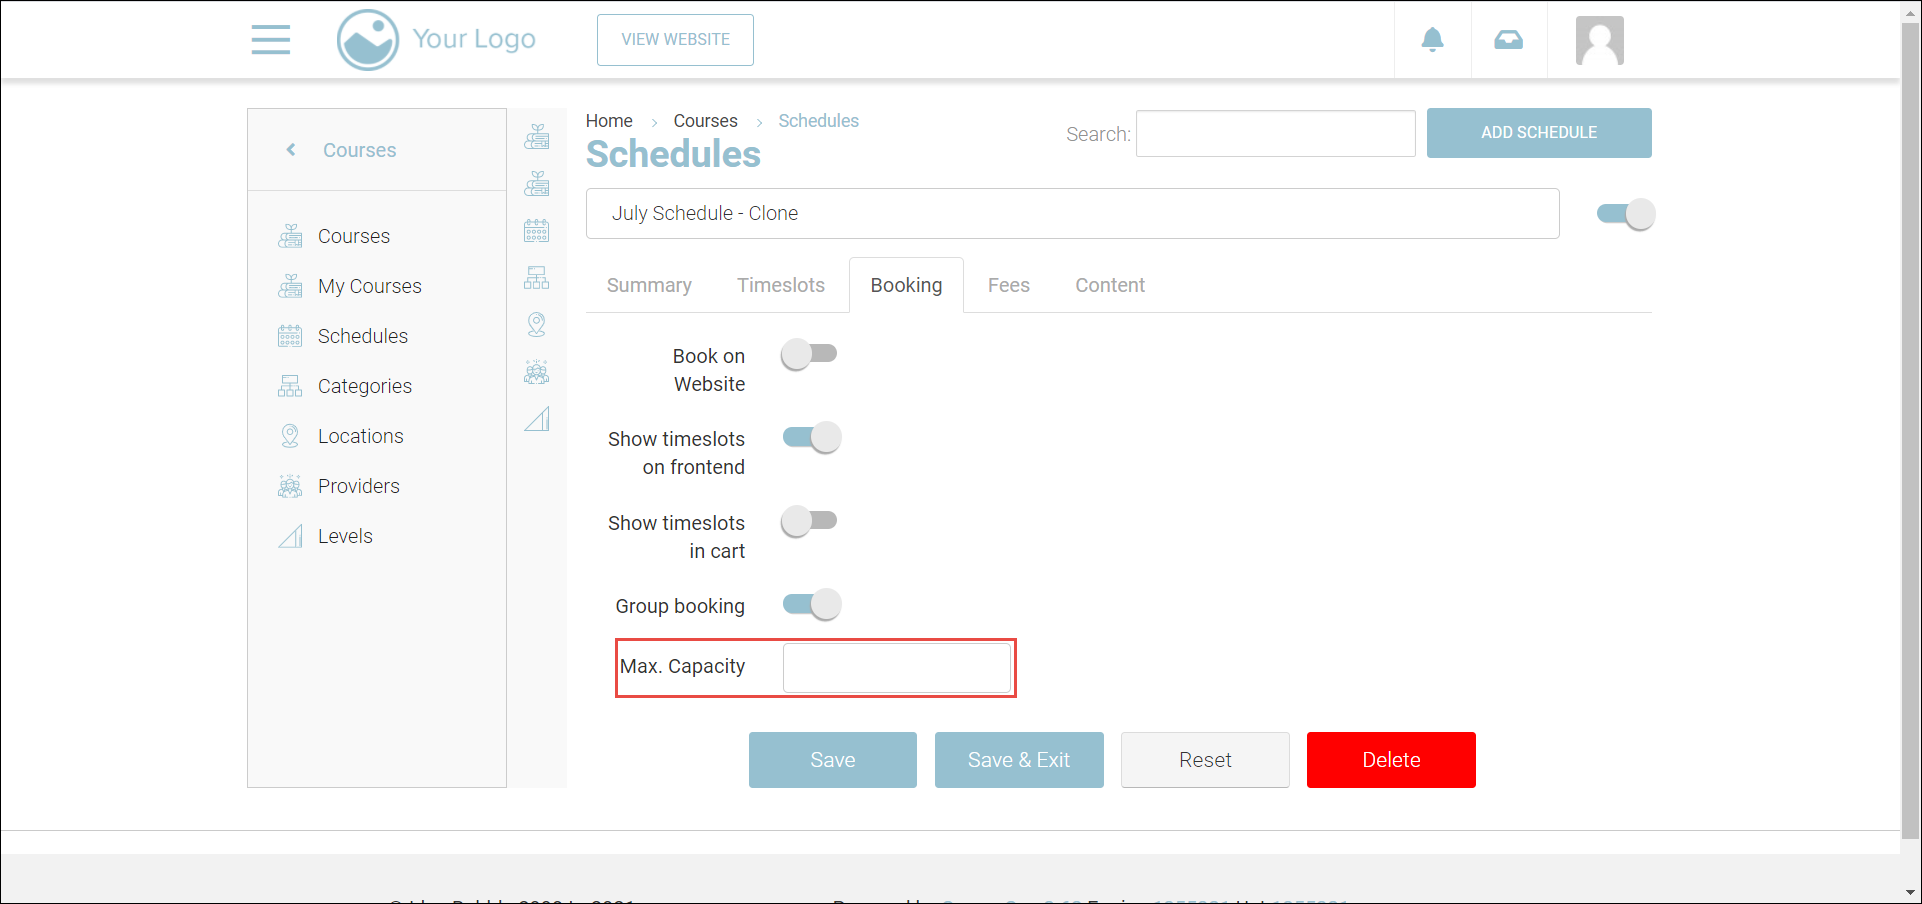Click the Categories icon in collapsed sidebar

(537, 278)
